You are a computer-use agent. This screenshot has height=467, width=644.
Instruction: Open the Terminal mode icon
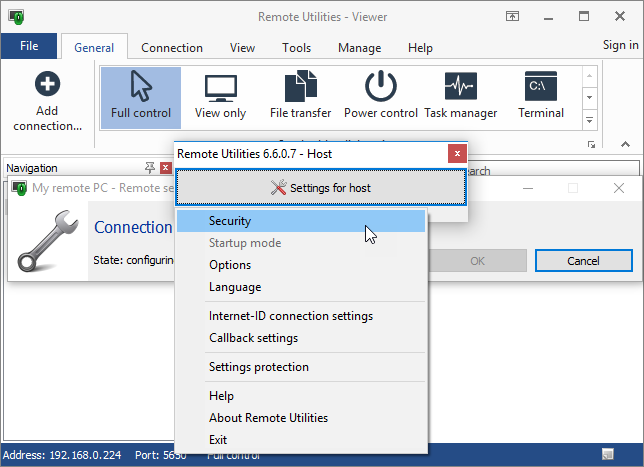point(540,97)
